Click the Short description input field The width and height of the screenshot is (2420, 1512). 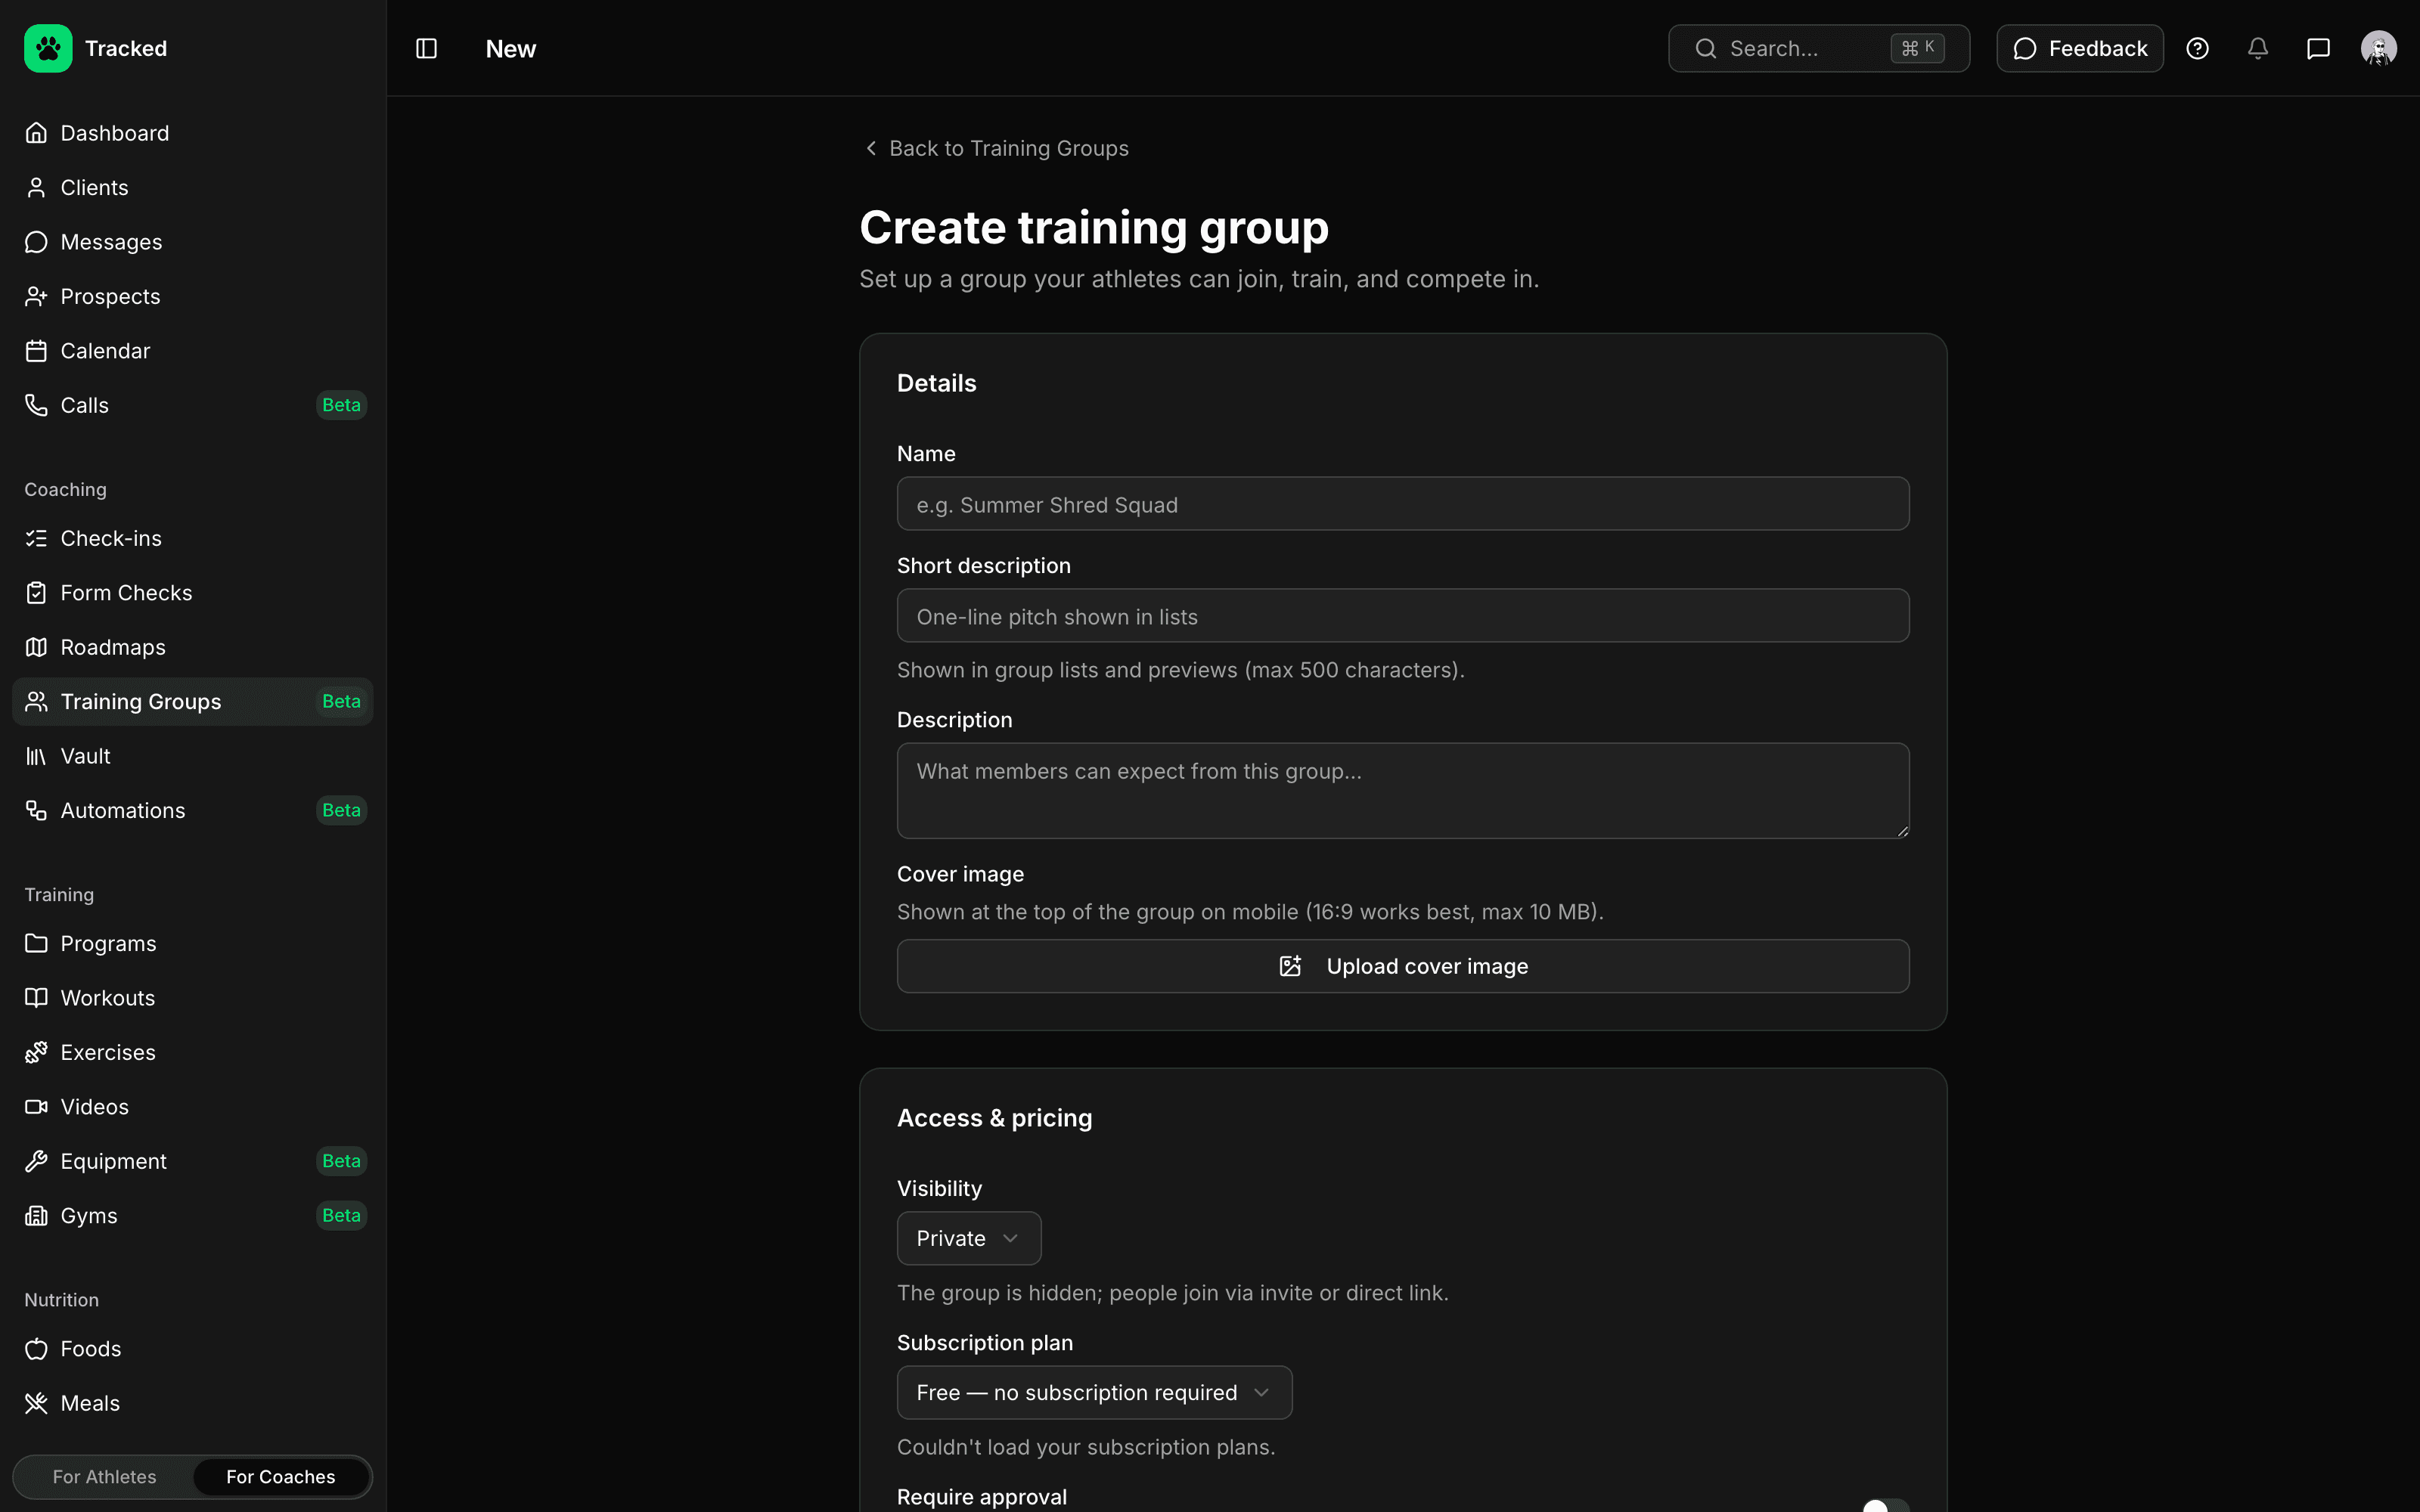1402,616
